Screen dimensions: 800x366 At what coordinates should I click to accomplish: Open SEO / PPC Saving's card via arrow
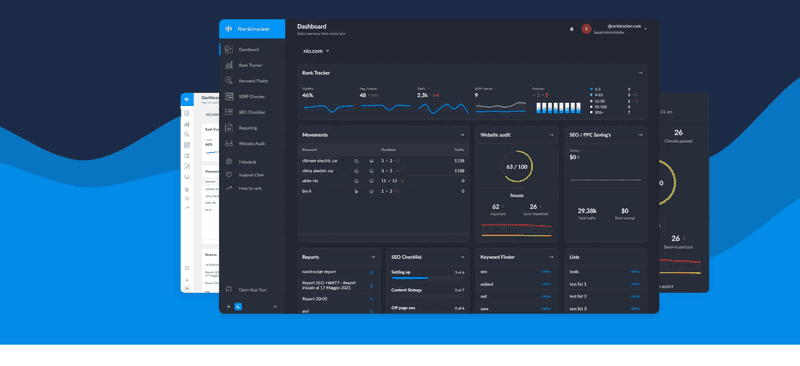pos(640,135)
